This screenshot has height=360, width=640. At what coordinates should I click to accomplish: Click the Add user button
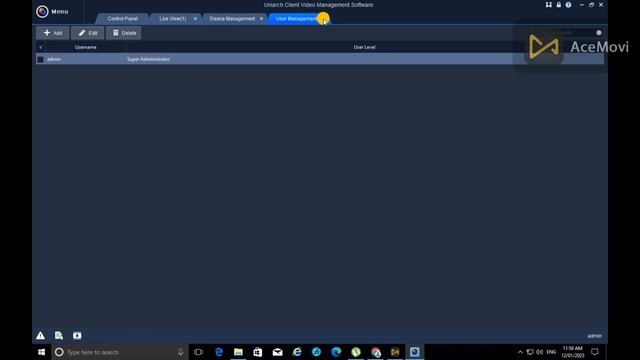tap(53, 33)
